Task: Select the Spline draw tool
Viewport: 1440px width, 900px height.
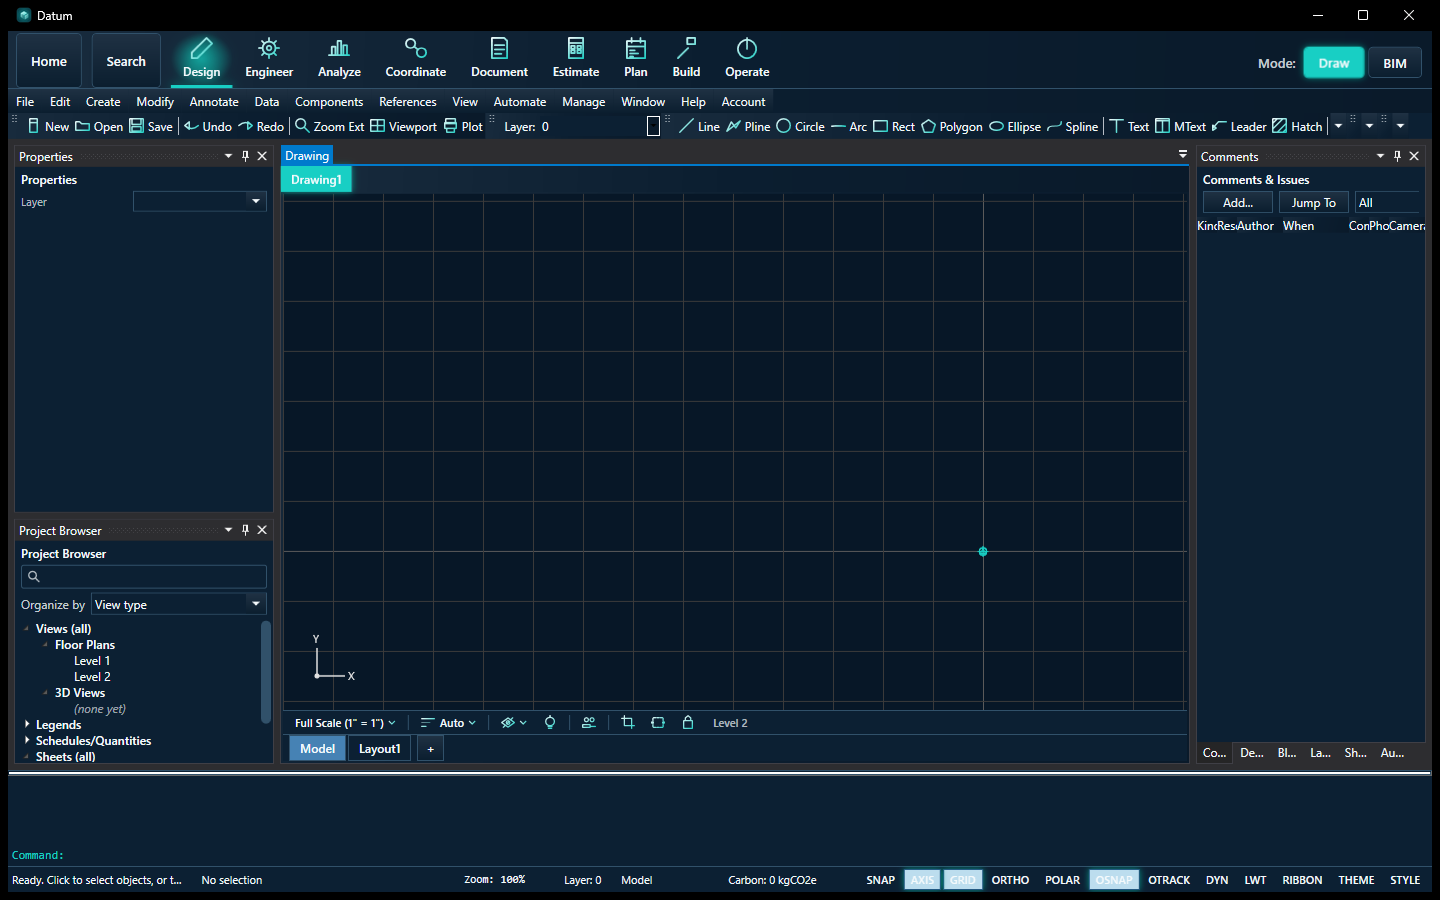Action: click(x=1073, y=126)
